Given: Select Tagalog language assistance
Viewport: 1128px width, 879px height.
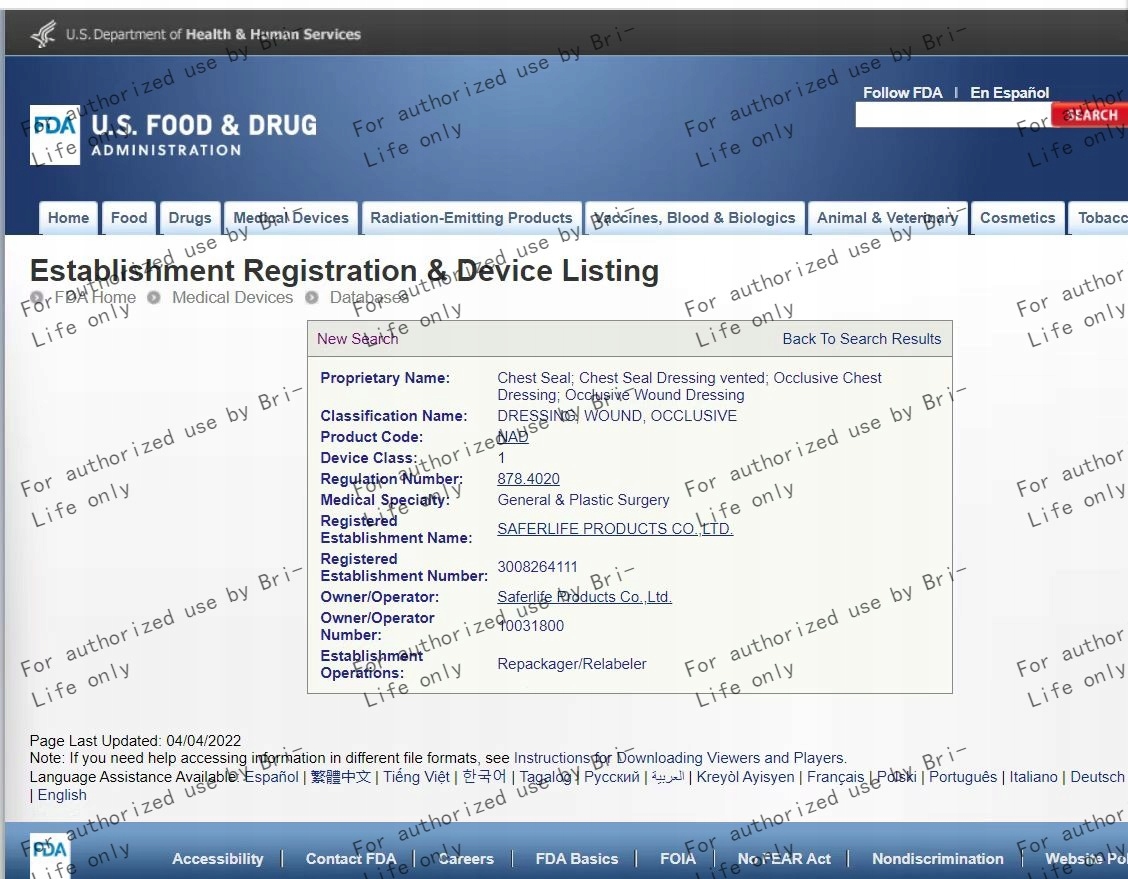Looking at the screenshot, I should [546, 777].
